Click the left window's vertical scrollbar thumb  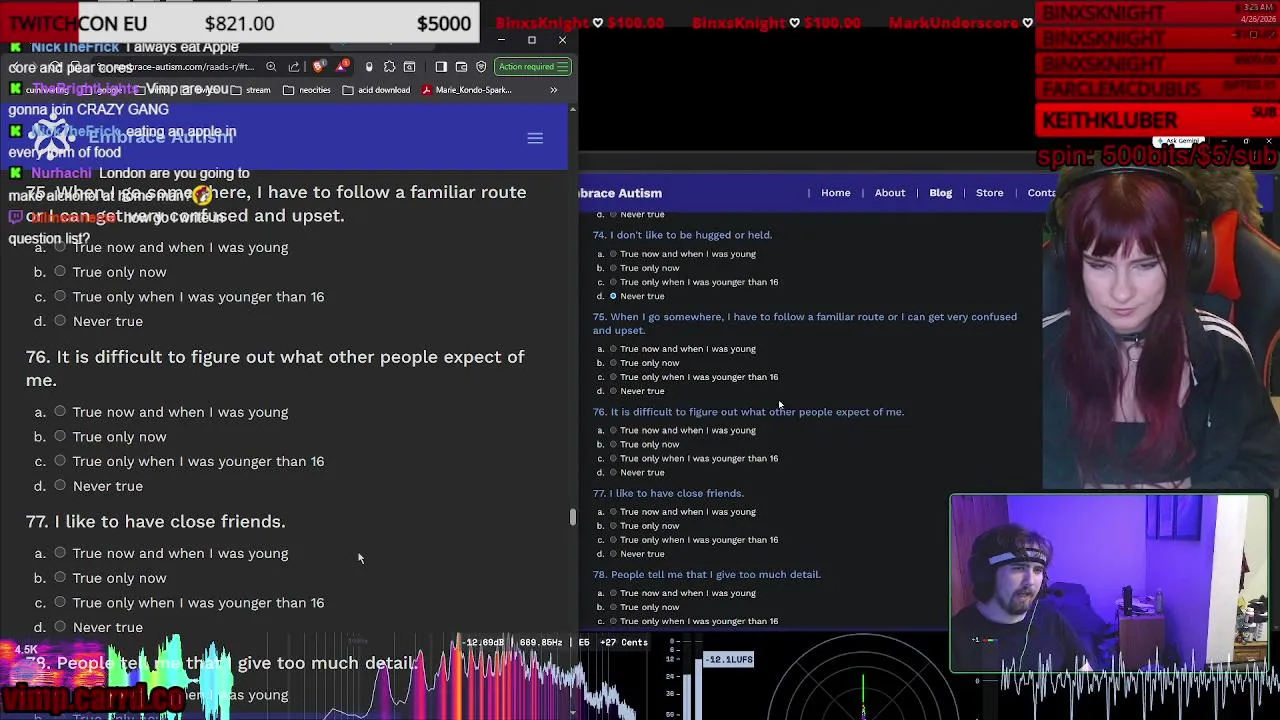click(x=573, y=516)
